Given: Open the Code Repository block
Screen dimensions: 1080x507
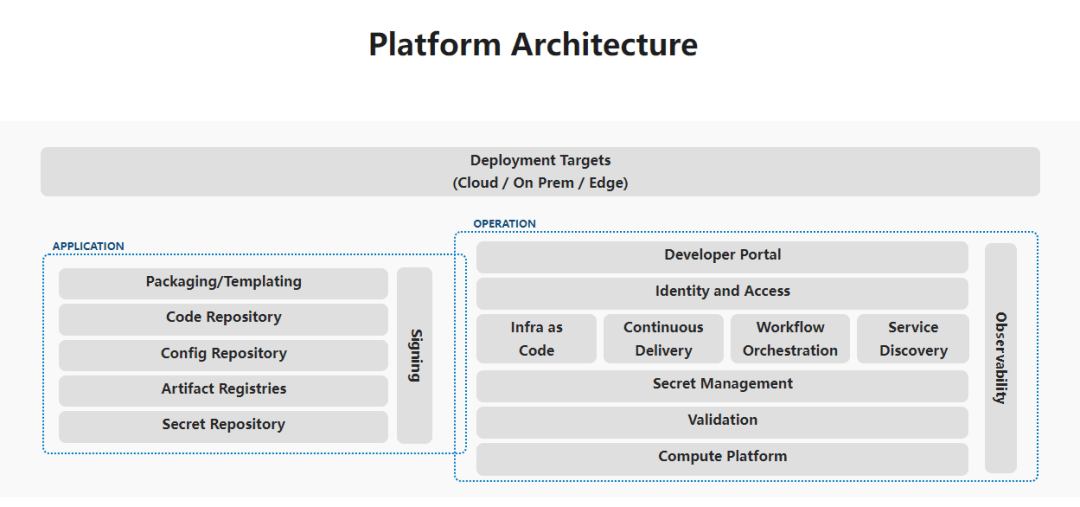Looking at the screenshot, I should pos(223,319).
